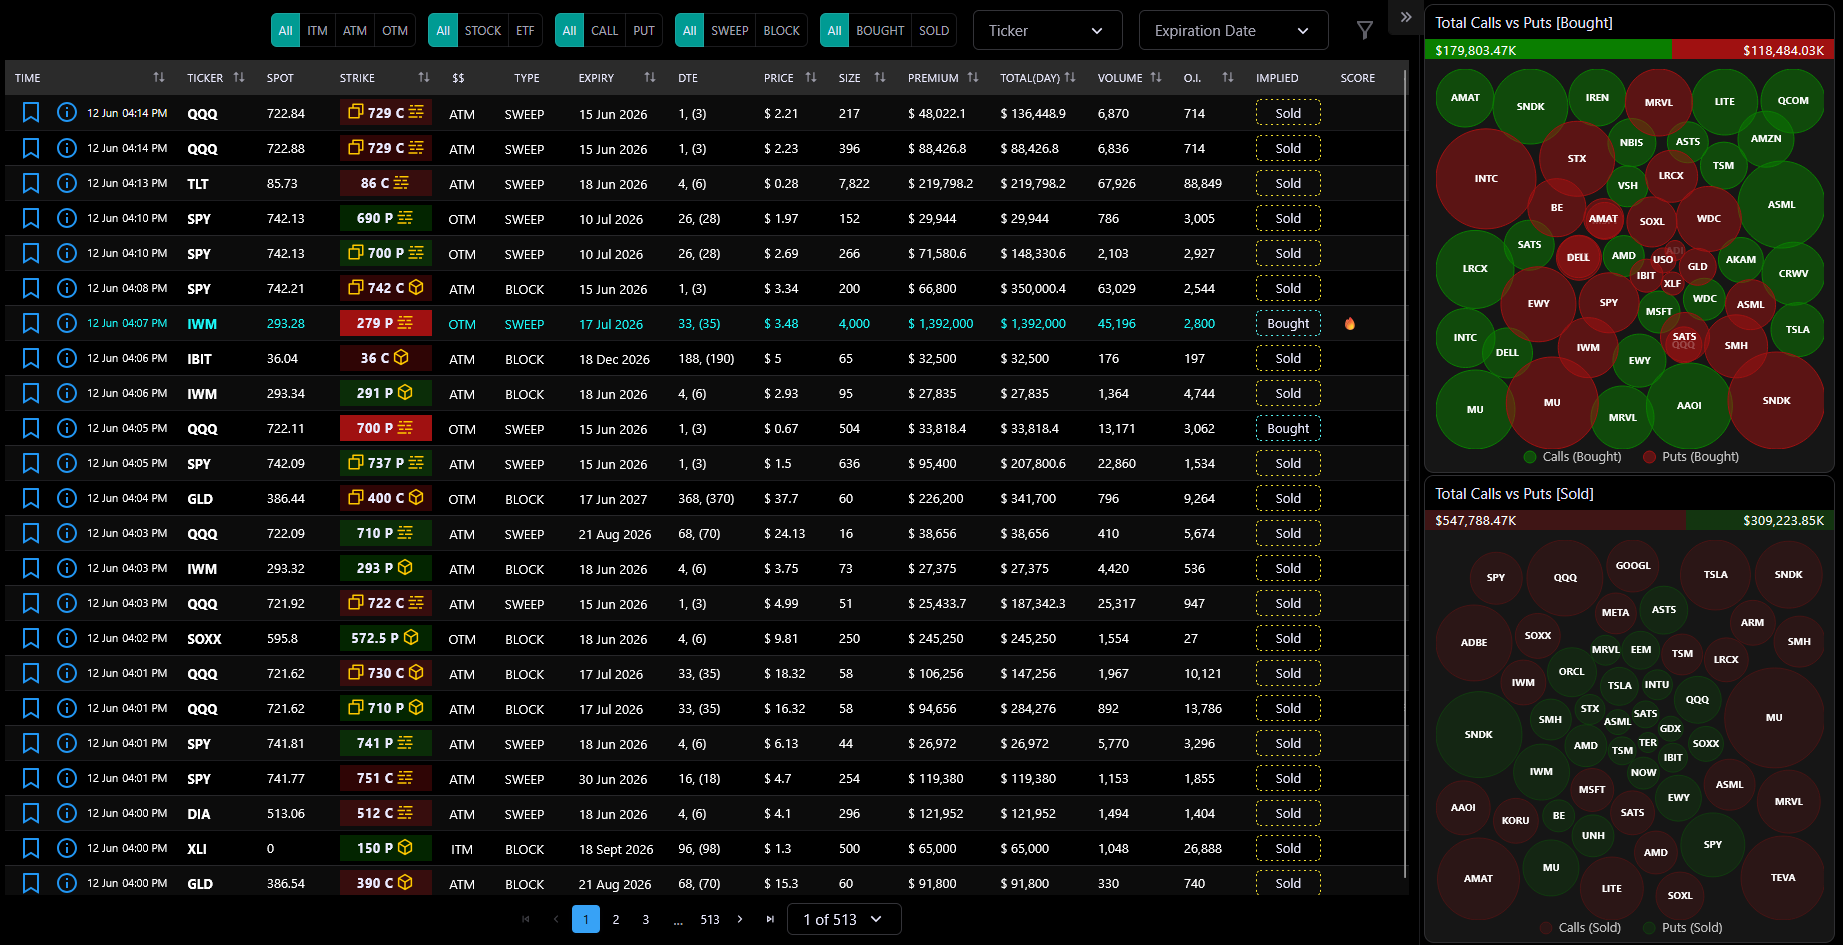This screenshot has height=945, width=1843.
Task: Click the ADBE bubble in Sold chart
Action: 1474,642
